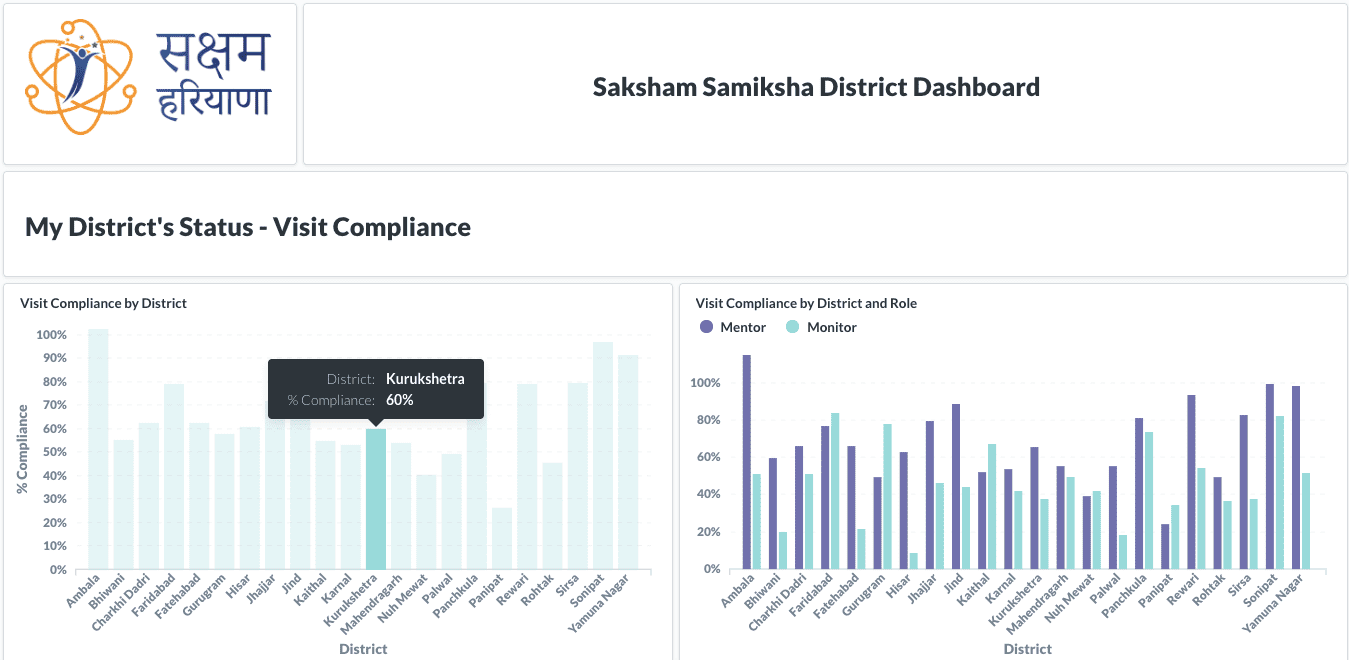Select the teal Monitor bar for Sonipat
This screenshot has width=1349, height=660.
coord(1279,492)
